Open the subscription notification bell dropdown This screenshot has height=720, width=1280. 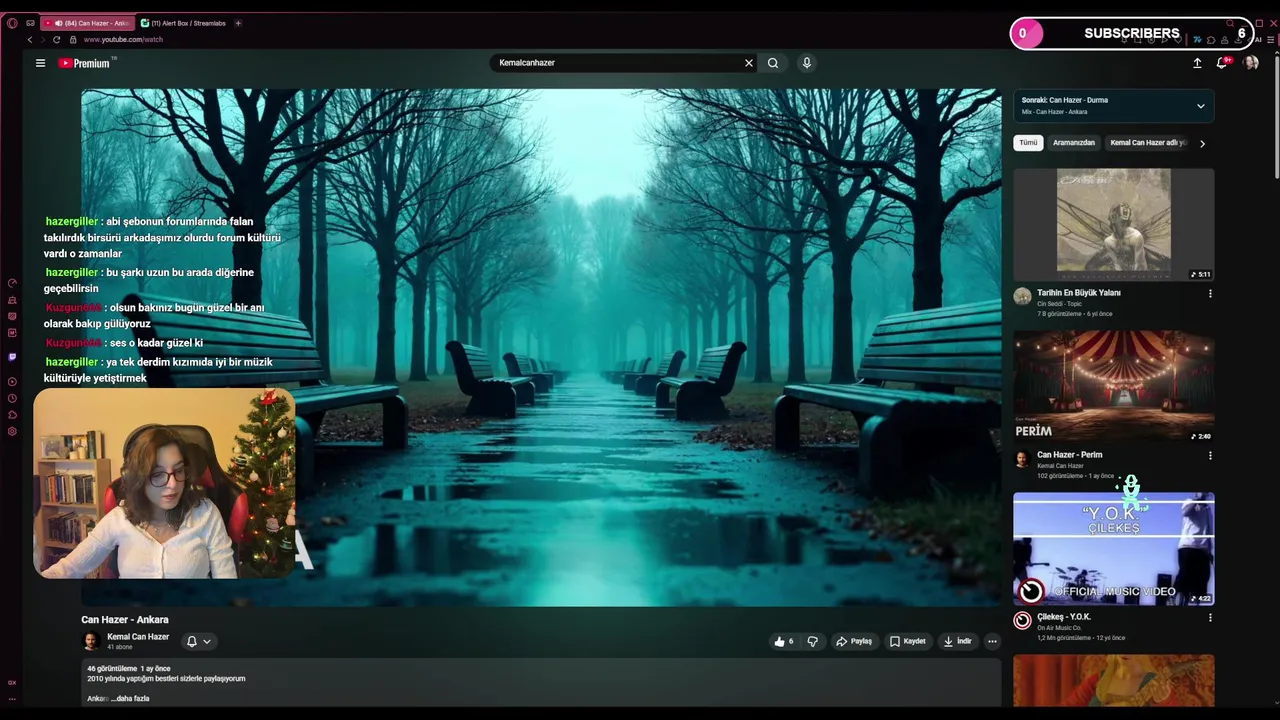pyautogui.click(x=199, y=641)
